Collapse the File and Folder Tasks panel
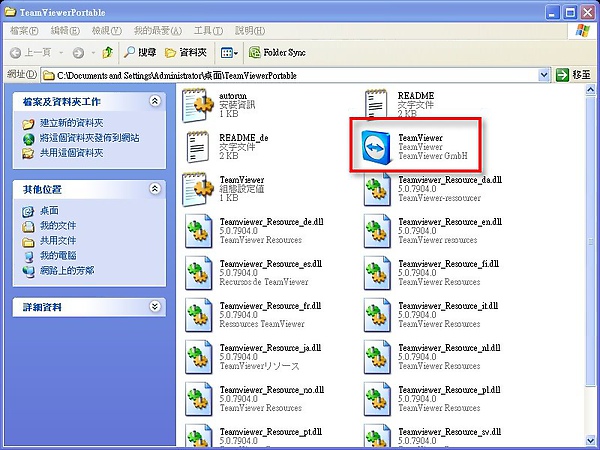The image size is (600, 450). tap(155, 101)
